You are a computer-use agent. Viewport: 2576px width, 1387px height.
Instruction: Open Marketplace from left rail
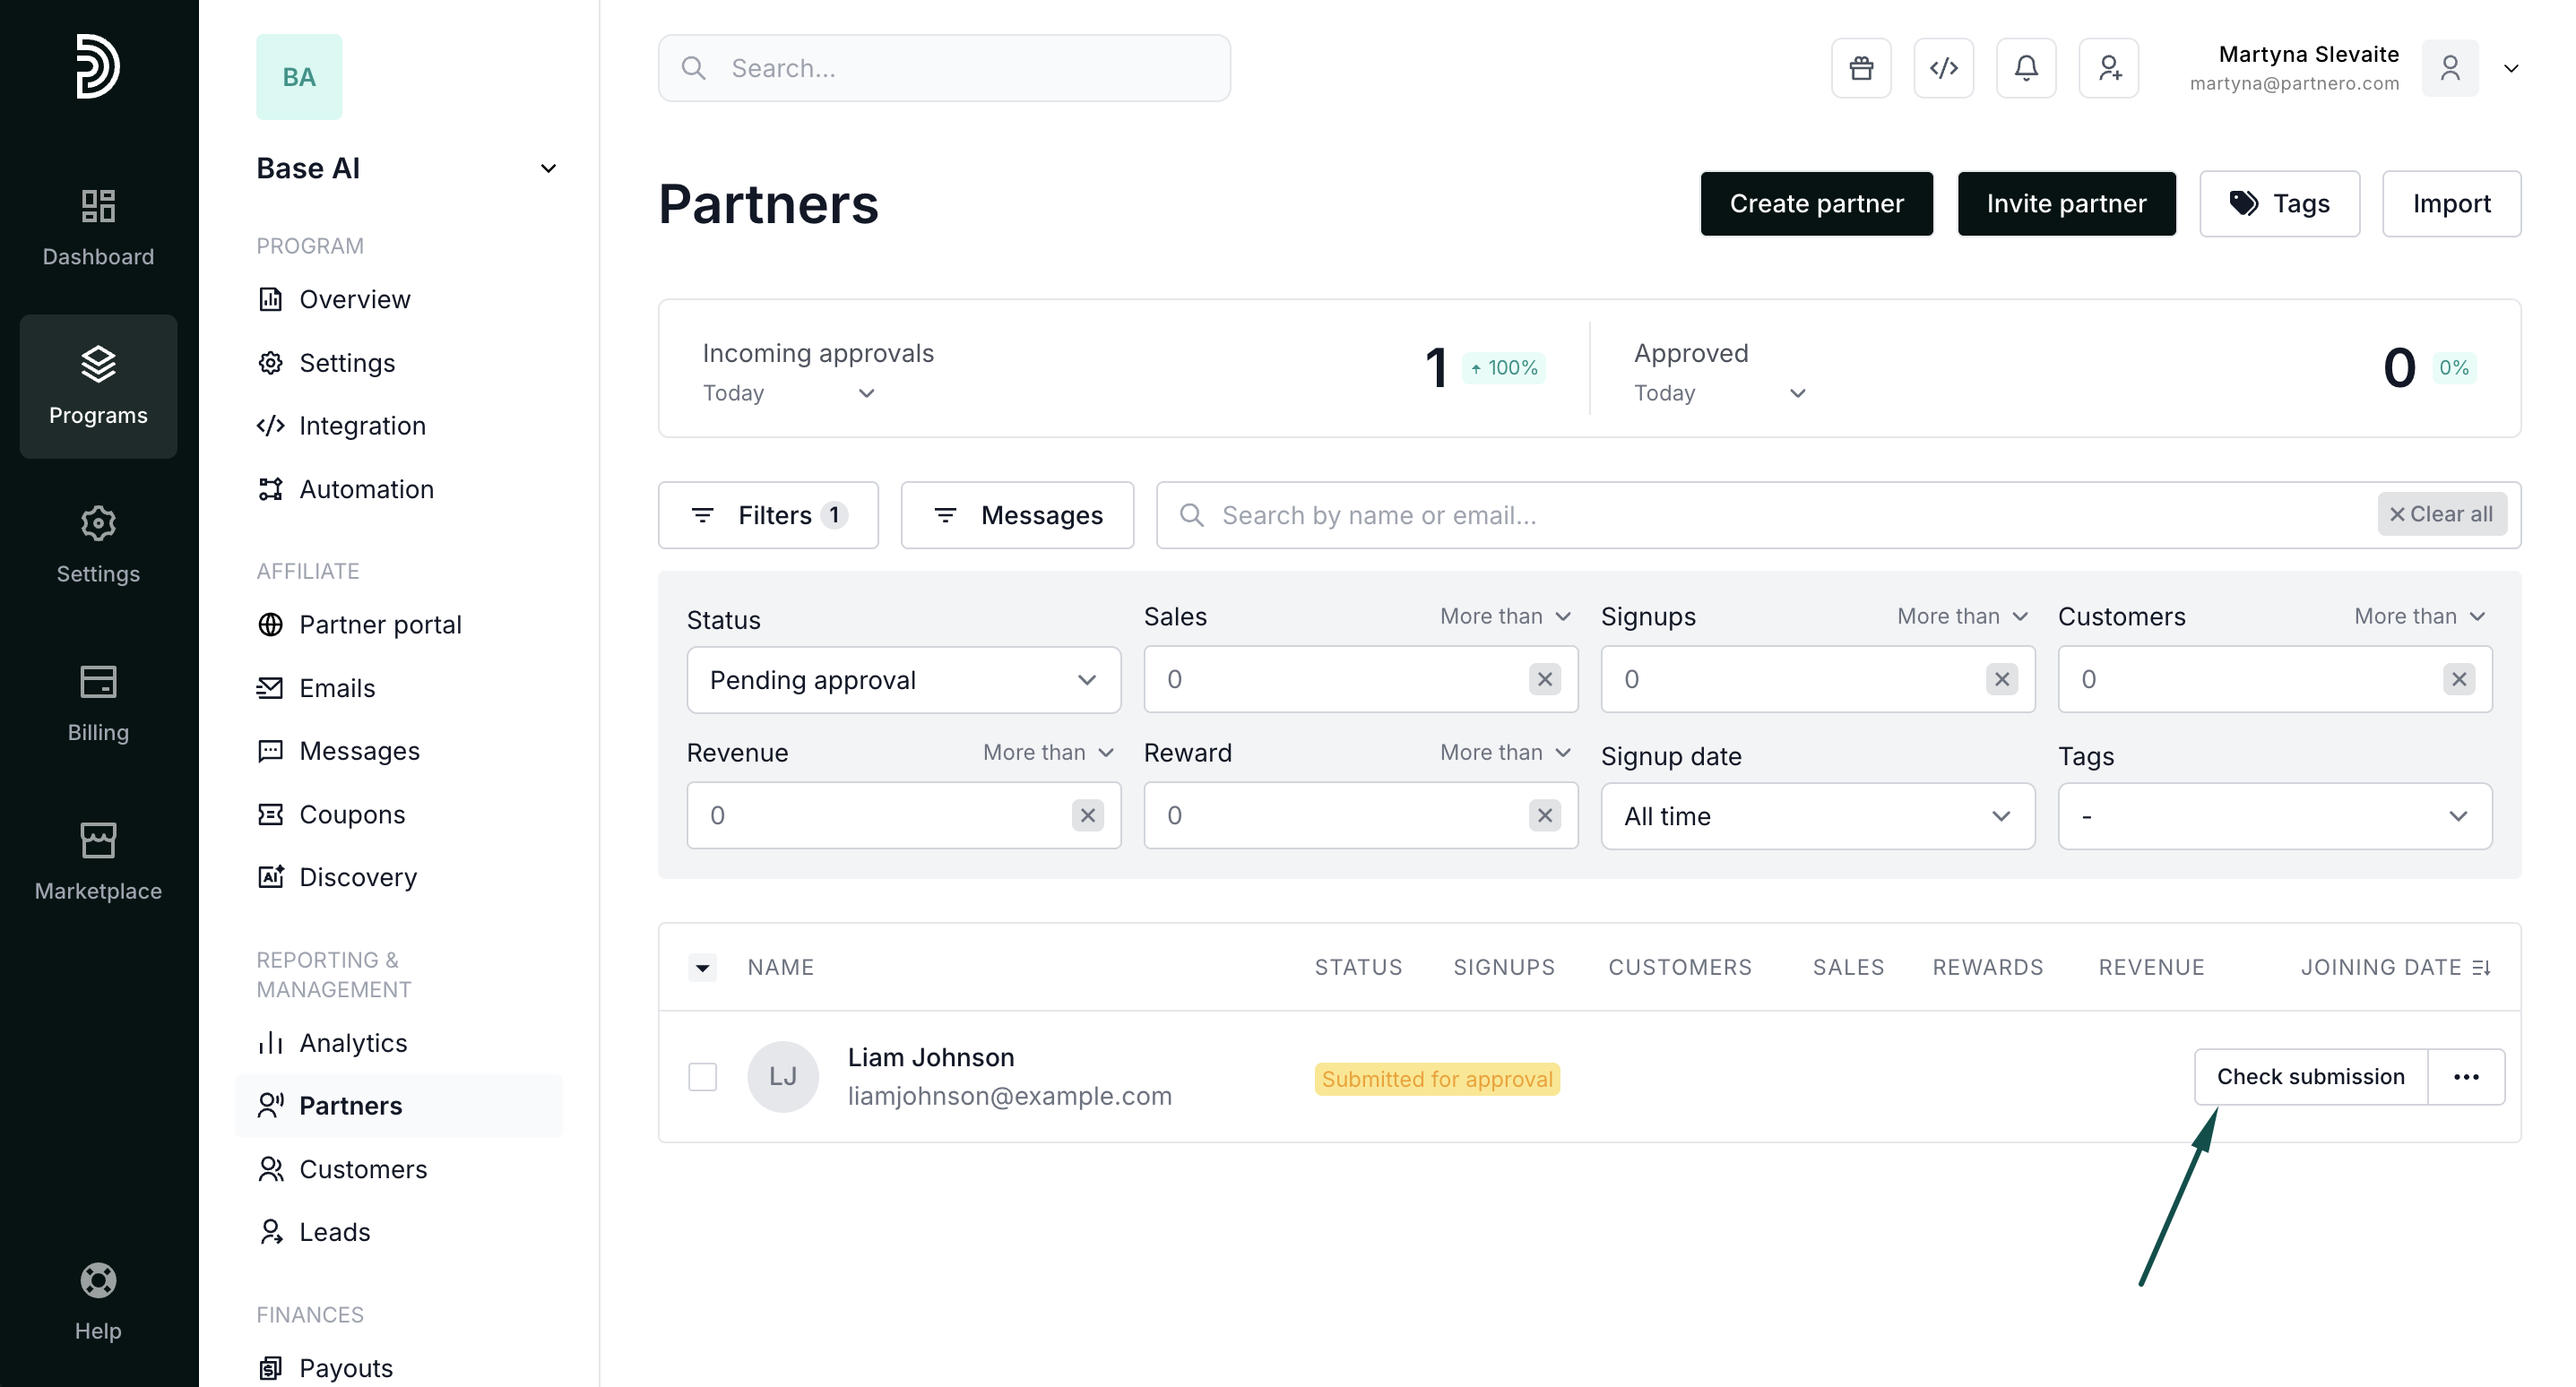pos(98,861)
